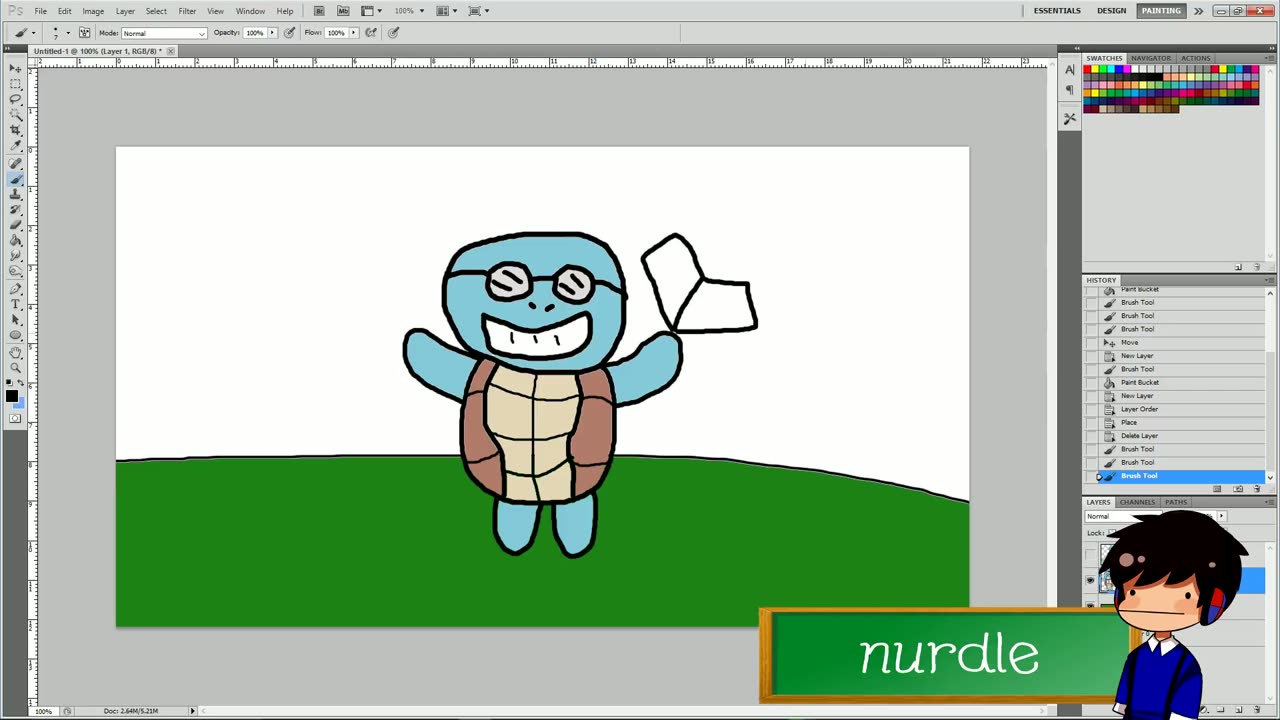Select the Path Selection tool
Screen dimensions: 1280x720
(x=16, y=320)
